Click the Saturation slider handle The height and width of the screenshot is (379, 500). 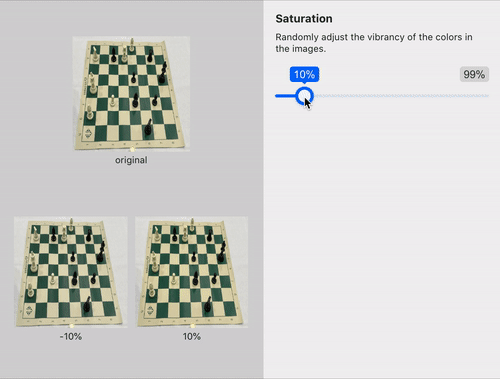tap(304, 96)
